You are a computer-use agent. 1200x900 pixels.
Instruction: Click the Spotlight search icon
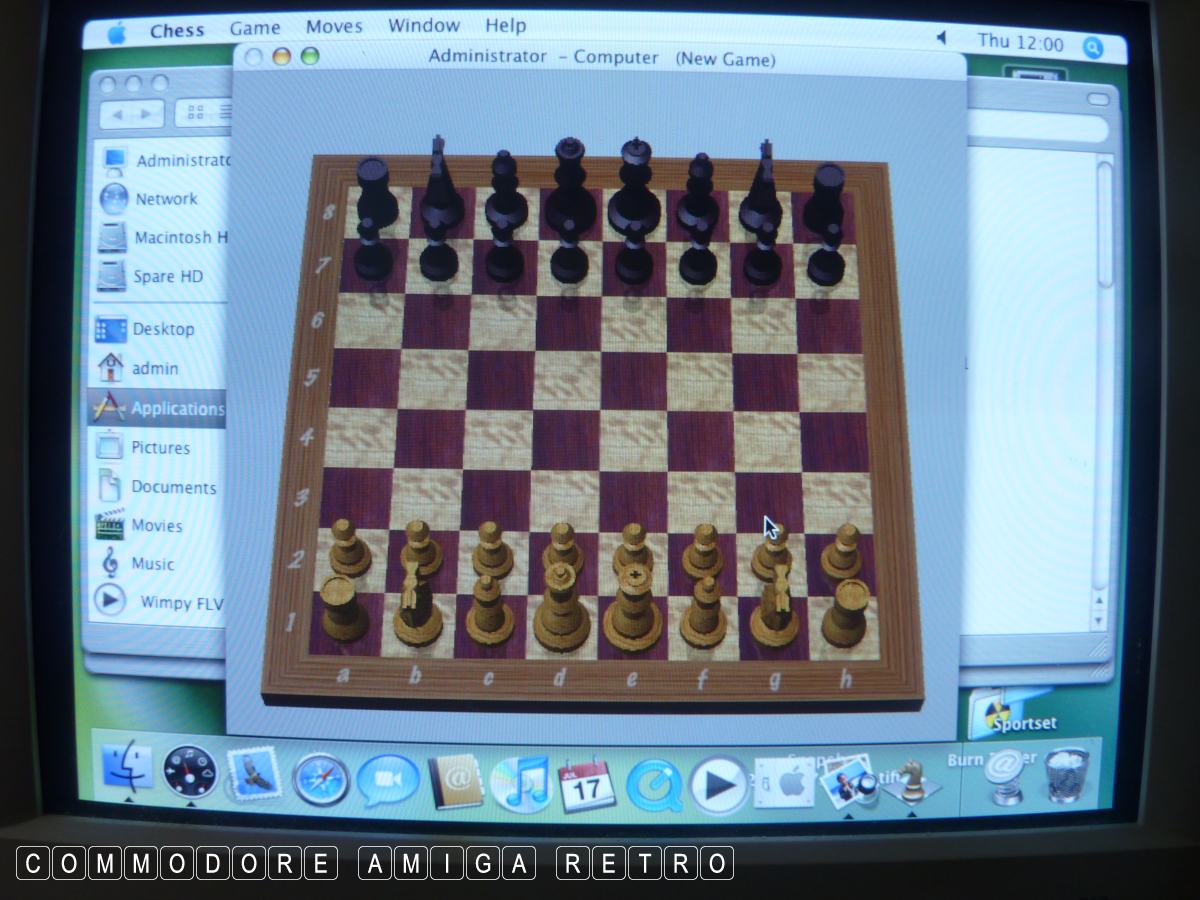tap(1093, 46)
